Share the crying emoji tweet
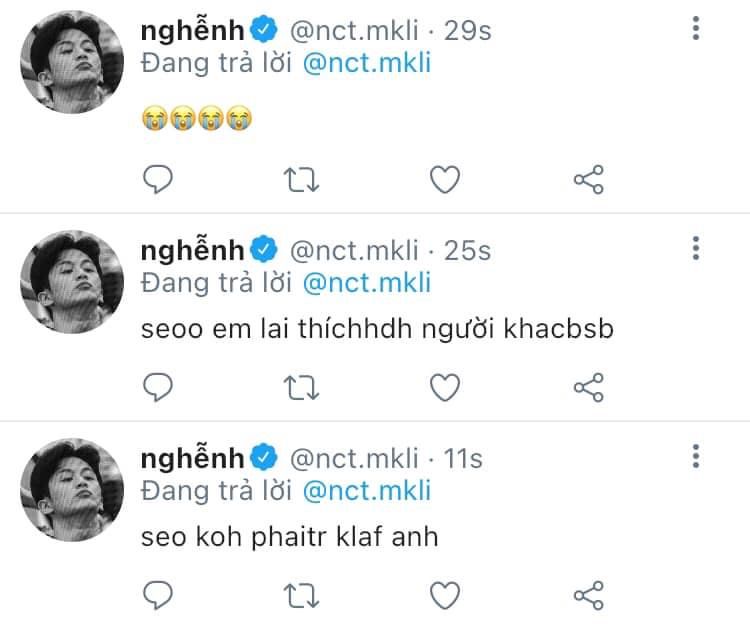This screenshot has height=628, width=750. point(588,179)
